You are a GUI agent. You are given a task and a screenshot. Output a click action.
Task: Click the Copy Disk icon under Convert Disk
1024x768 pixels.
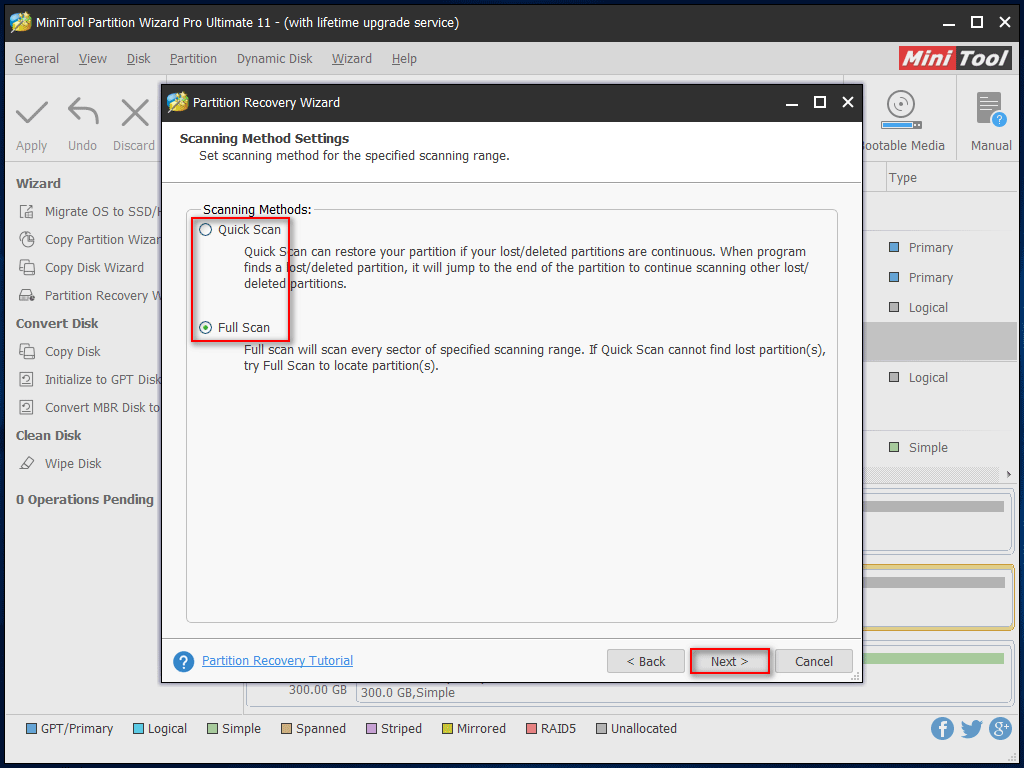(27, 351)
